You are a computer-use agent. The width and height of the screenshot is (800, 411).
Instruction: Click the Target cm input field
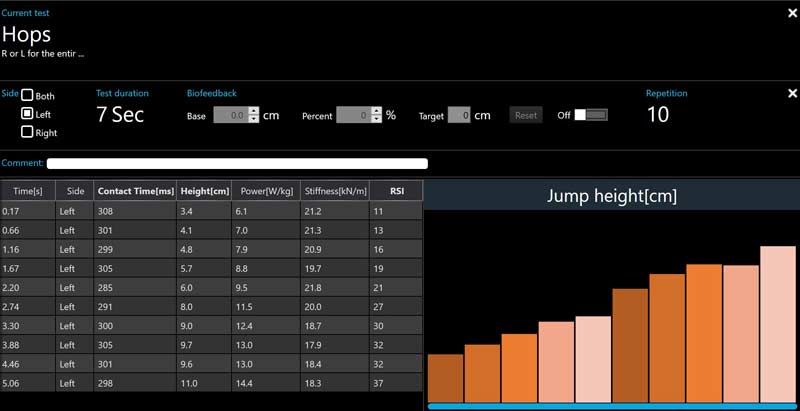tap(459, 115)
